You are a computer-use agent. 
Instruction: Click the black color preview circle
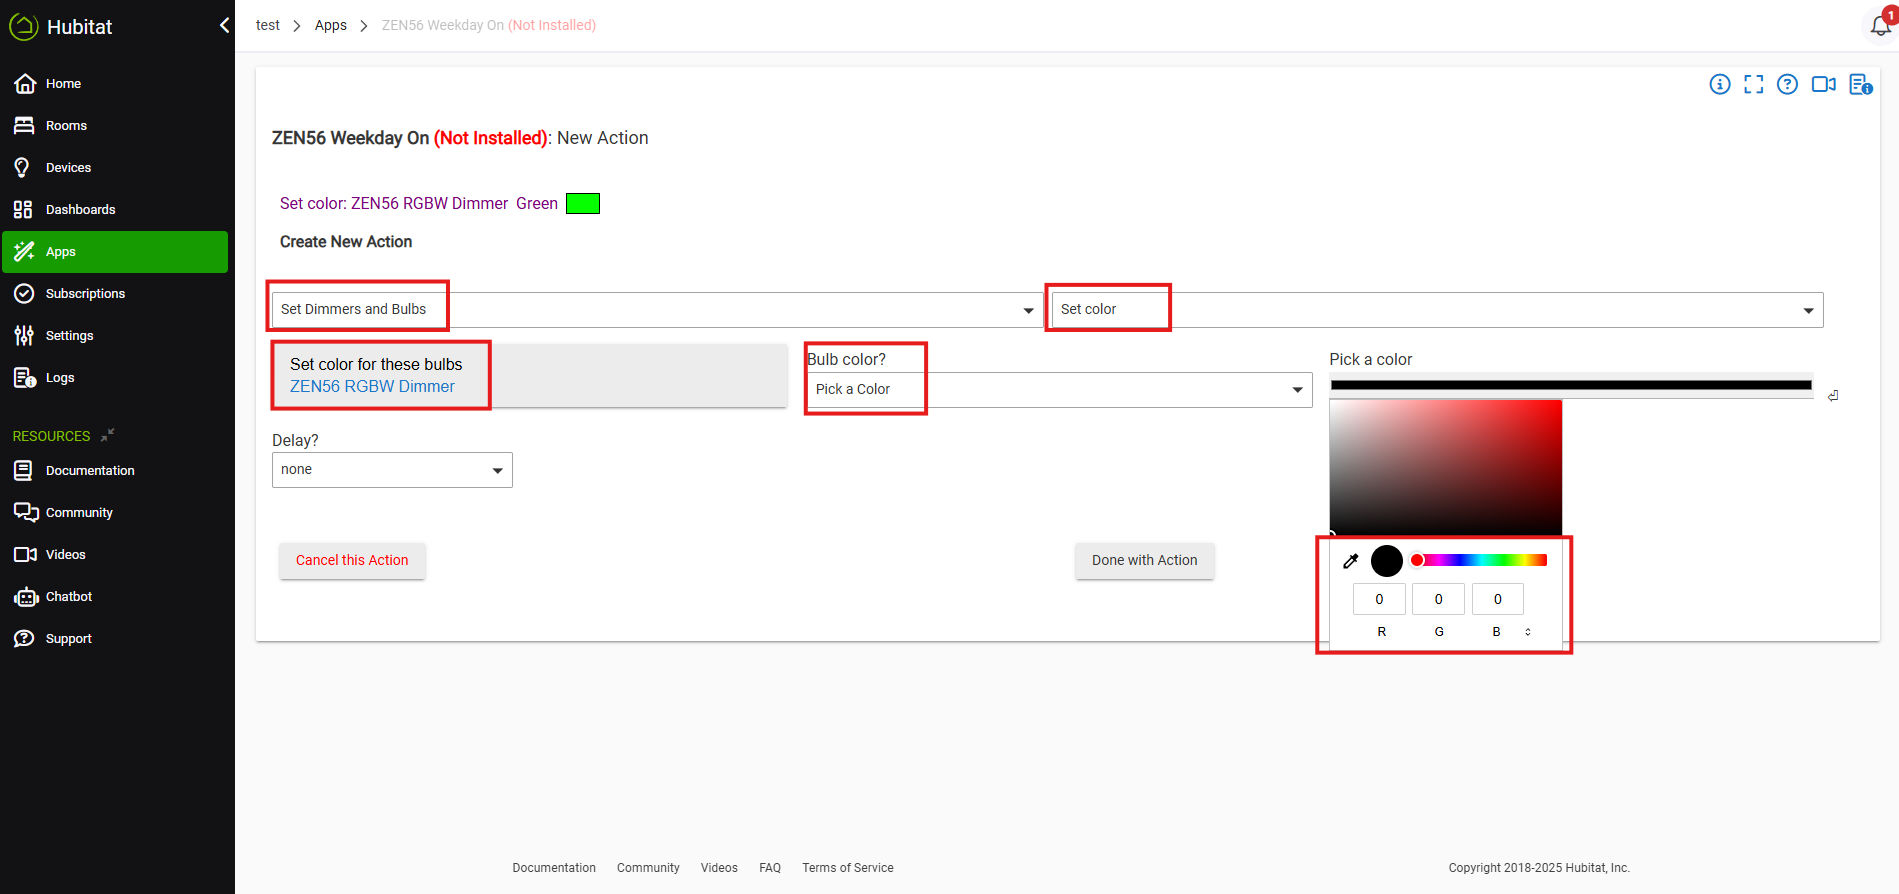[1387, 561]
